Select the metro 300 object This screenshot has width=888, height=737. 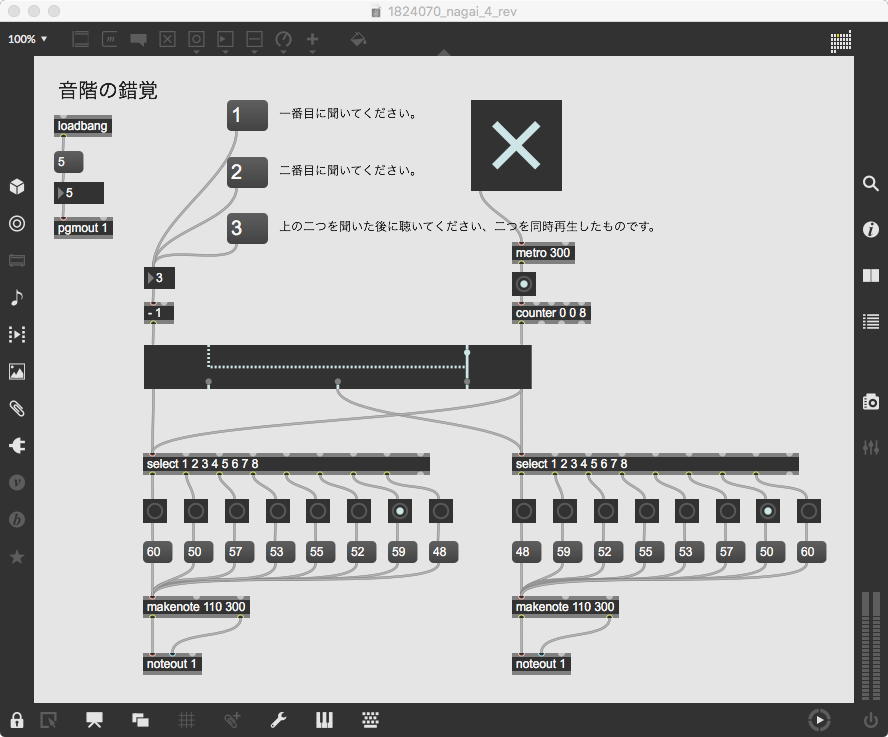coord(543,253)
